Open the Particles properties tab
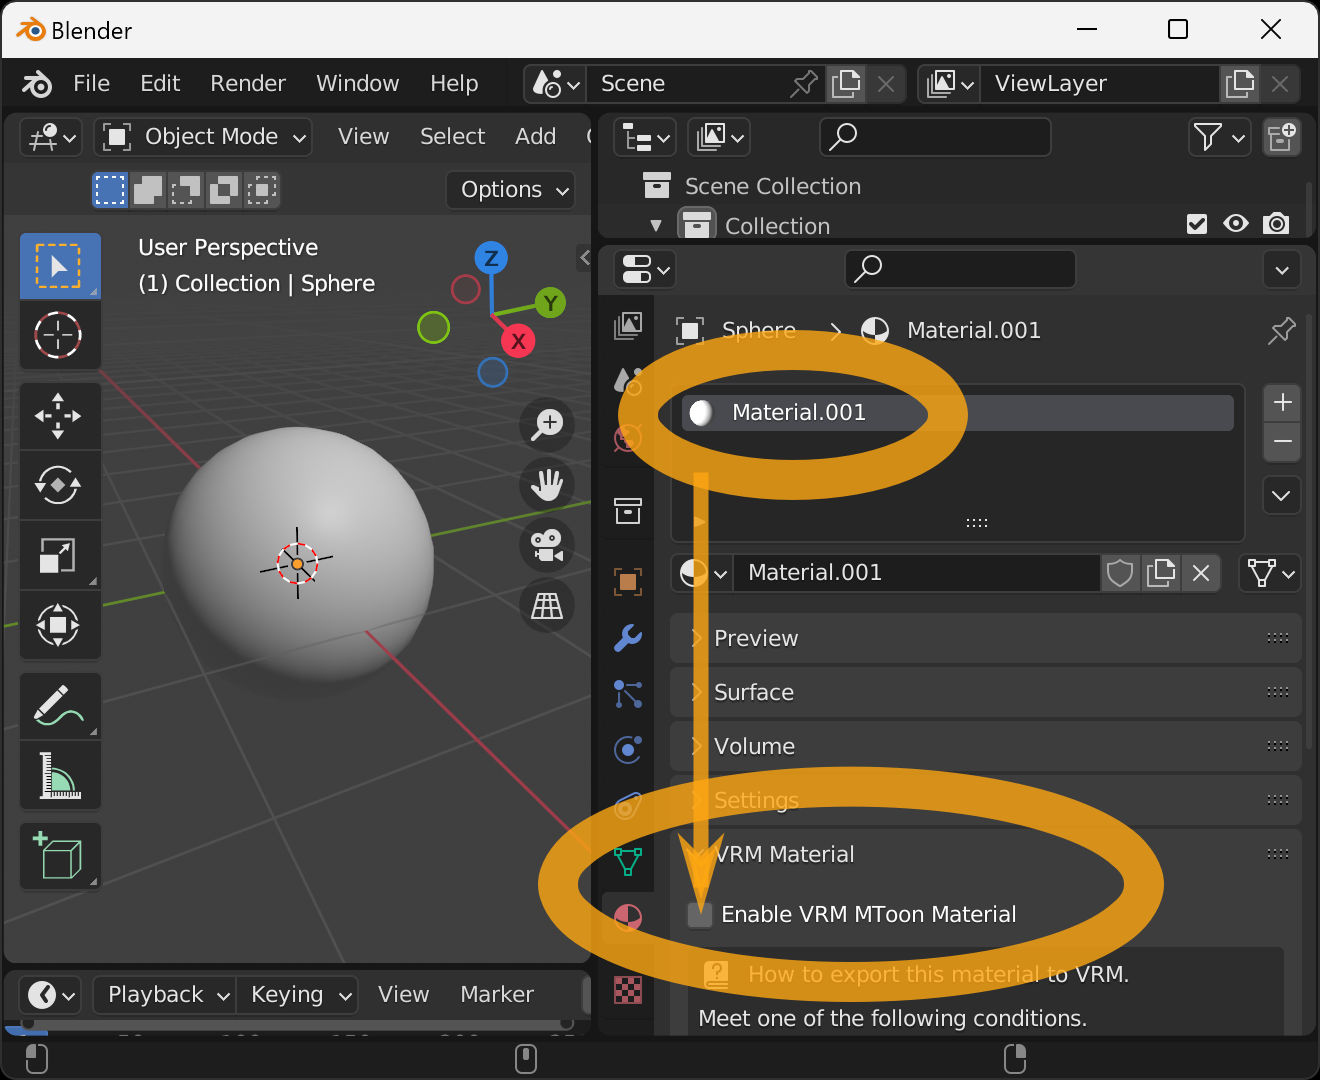 click(x=628, y=693)
